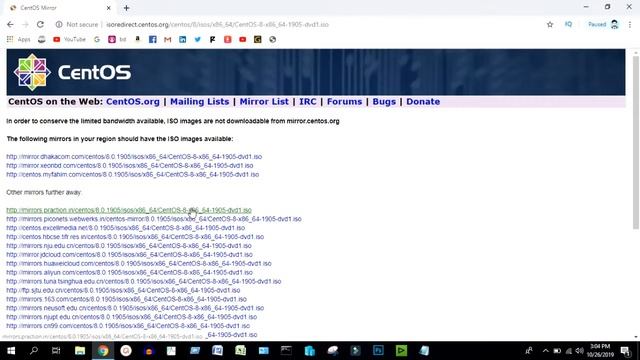Open the Chrome three-dot menu
This screenshot has width=640, height=360.
pos(630,24)
